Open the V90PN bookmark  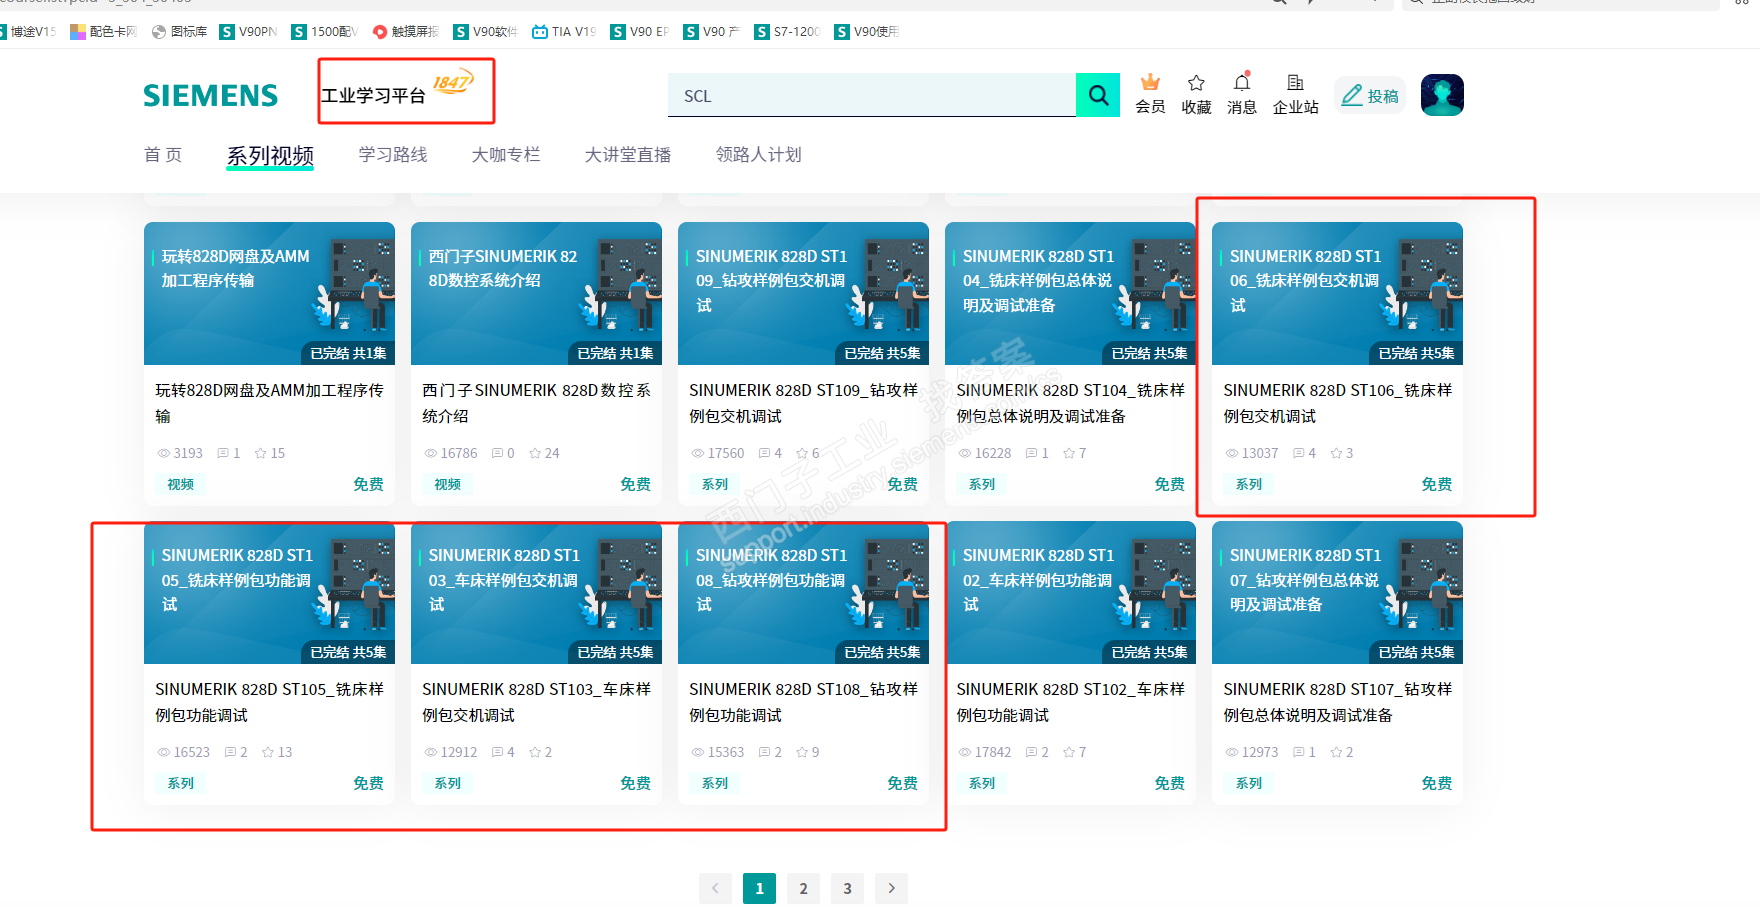point(249,31)
